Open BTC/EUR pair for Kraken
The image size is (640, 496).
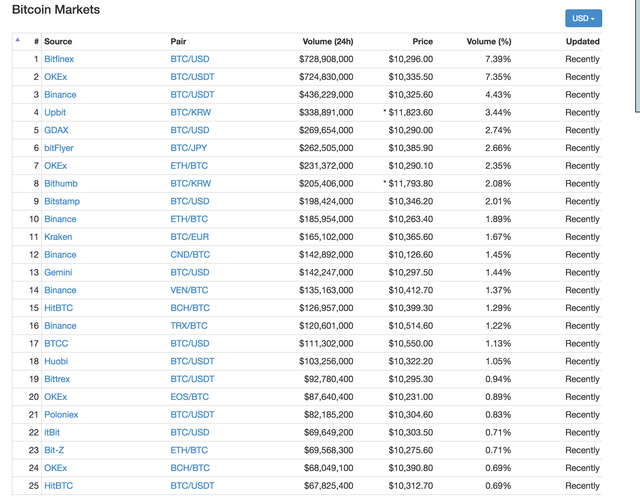[x=189, y=237]
